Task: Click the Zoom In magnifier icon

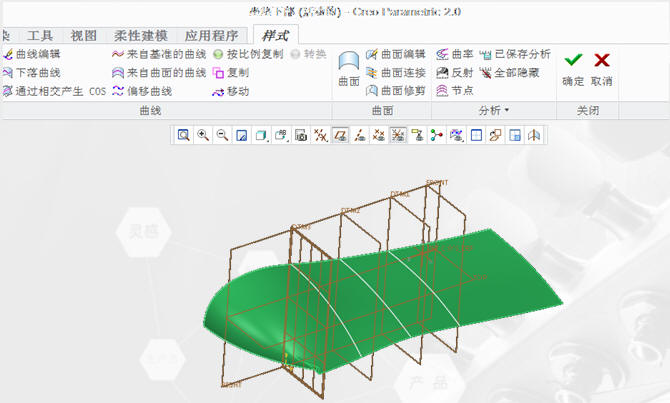Action: (x=203, y=135)
